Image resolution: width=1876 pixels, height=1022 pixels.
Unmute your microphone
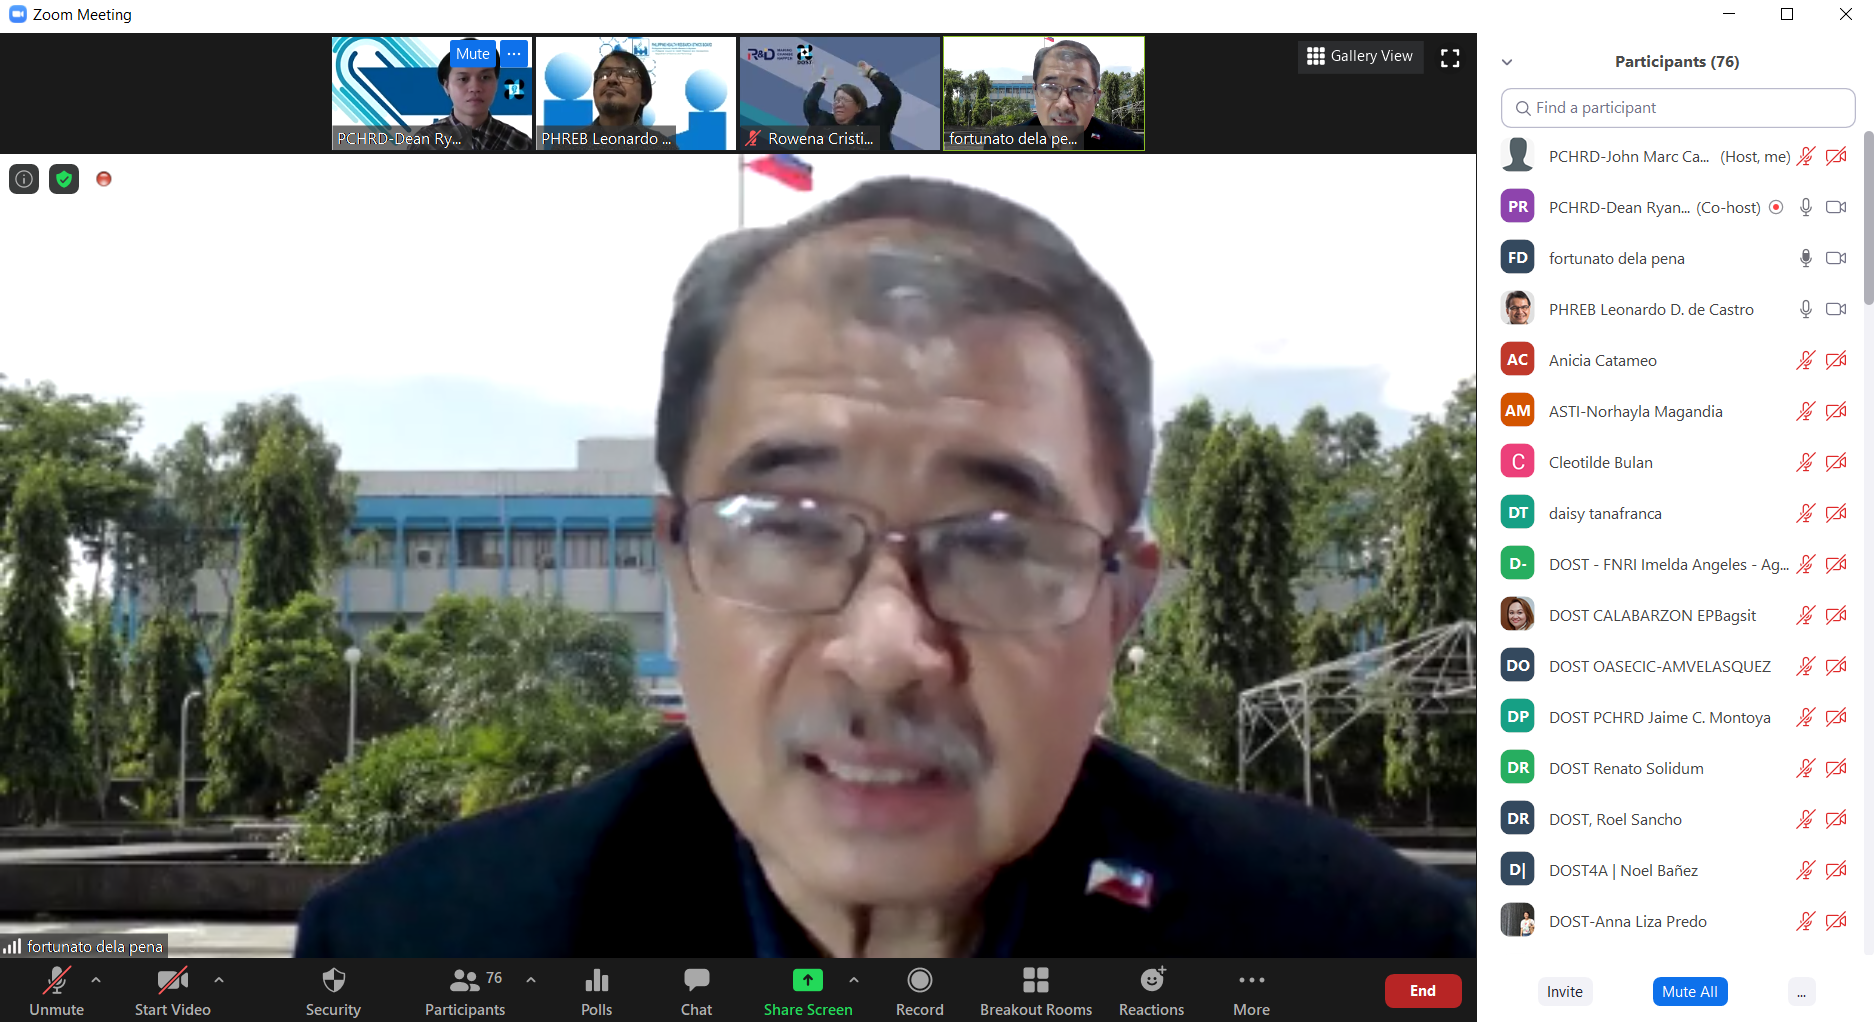tap(56, 981)
